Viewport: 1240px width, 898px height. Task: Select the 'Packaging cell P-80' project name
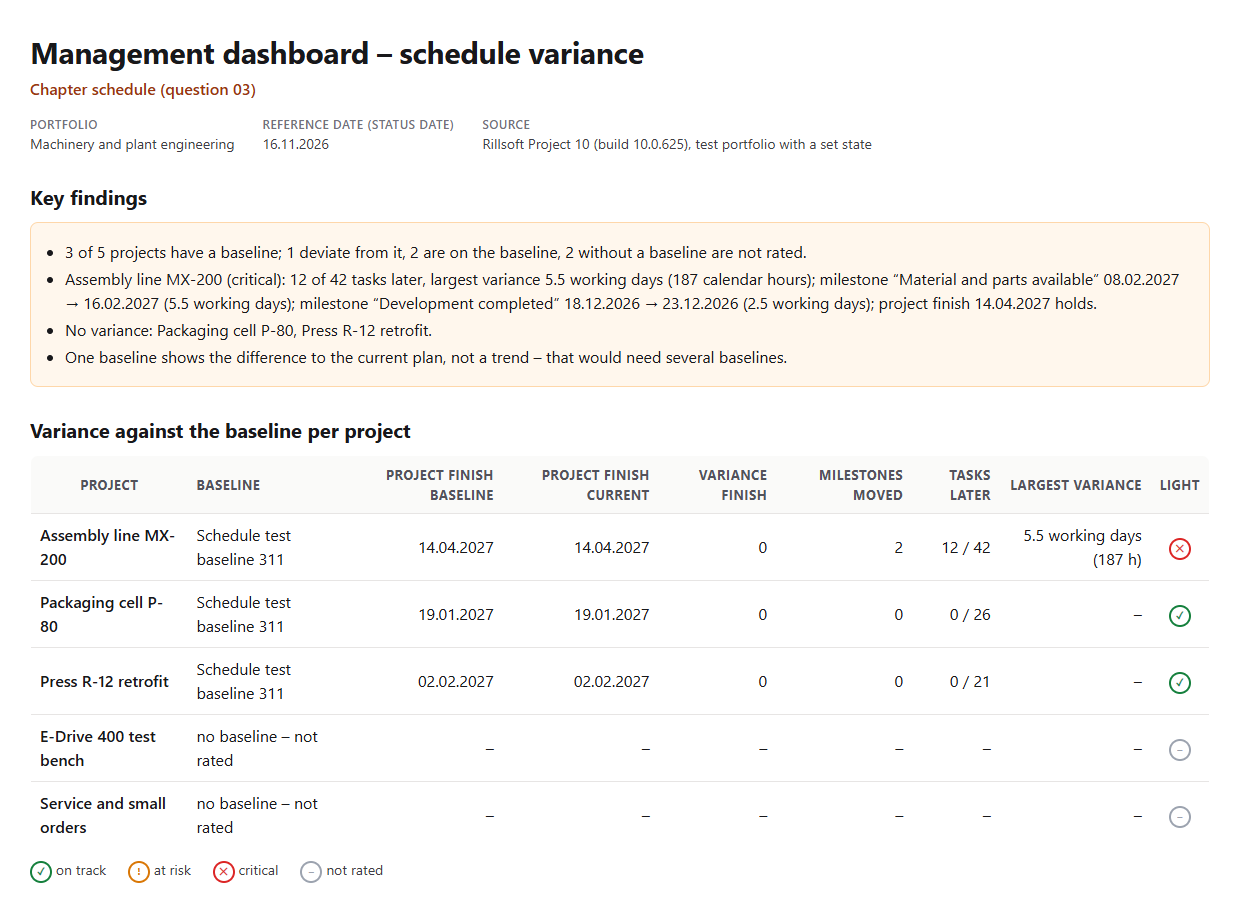(x=101, y=615)
